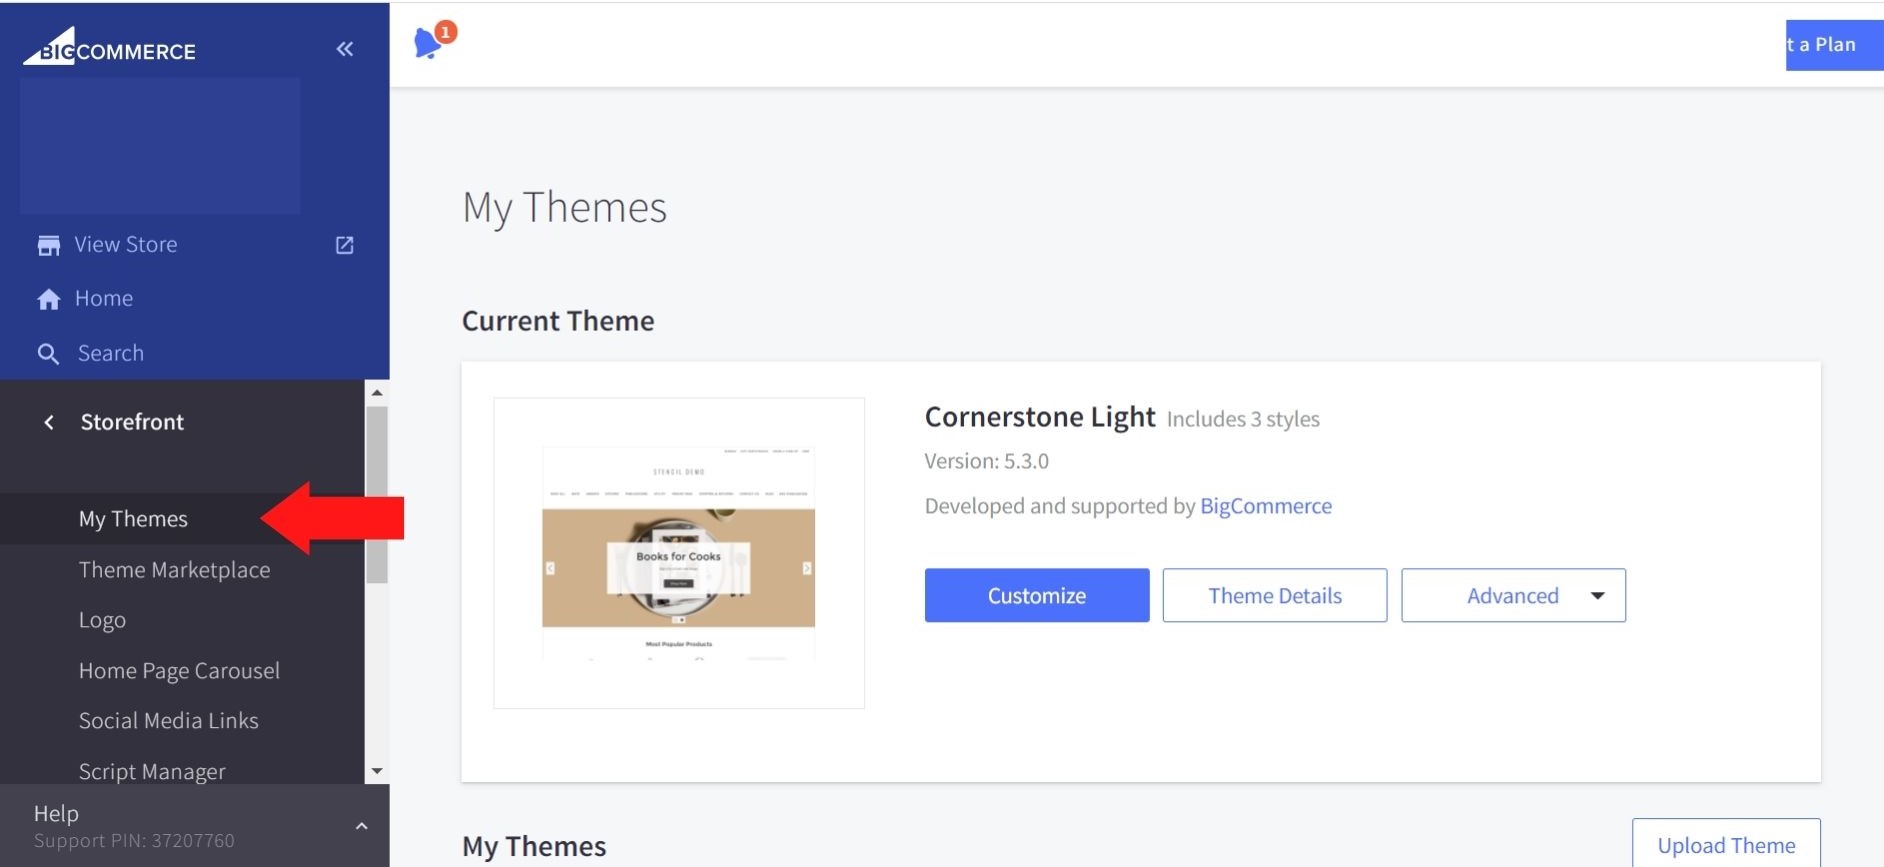Click the Cornerstone Light theme thumbnail
Viewport: 1884px width, 867px height.
(x=678, y=553)
